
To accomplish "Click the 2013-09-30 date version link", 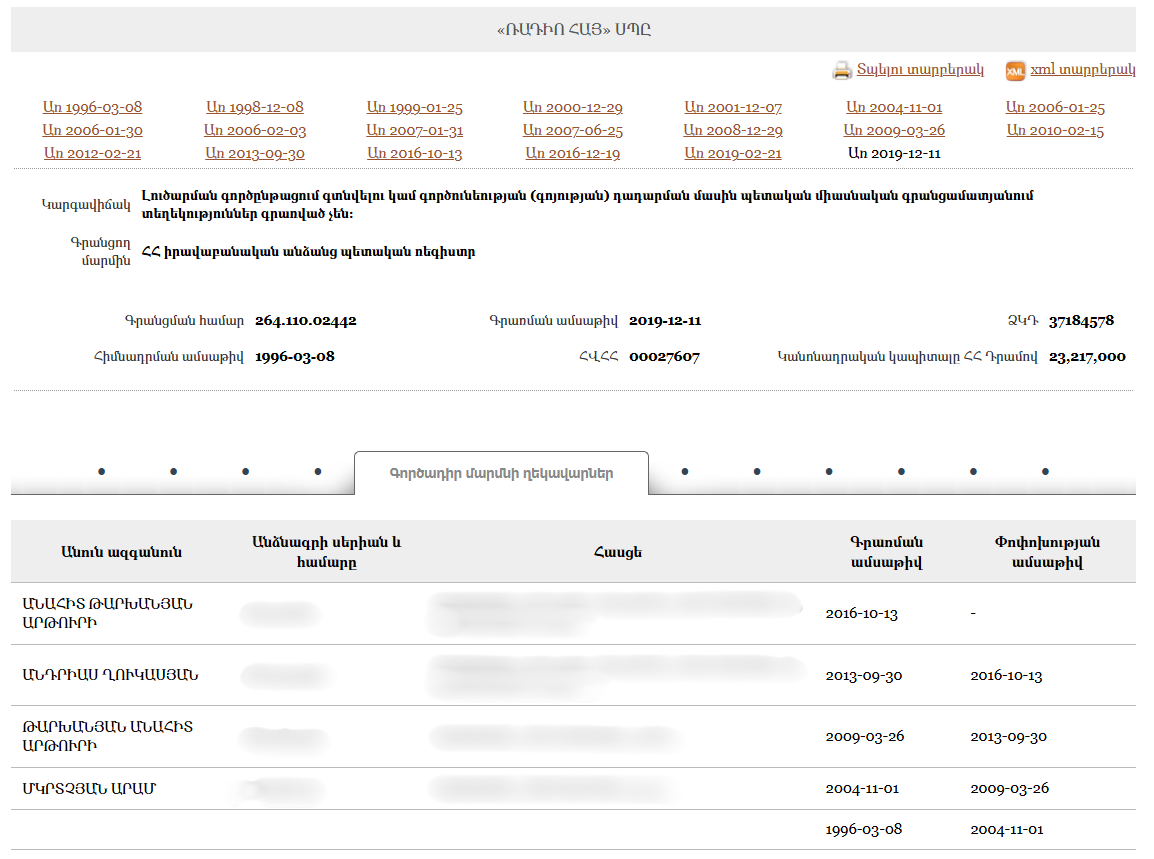I will [x=255, y=154].
